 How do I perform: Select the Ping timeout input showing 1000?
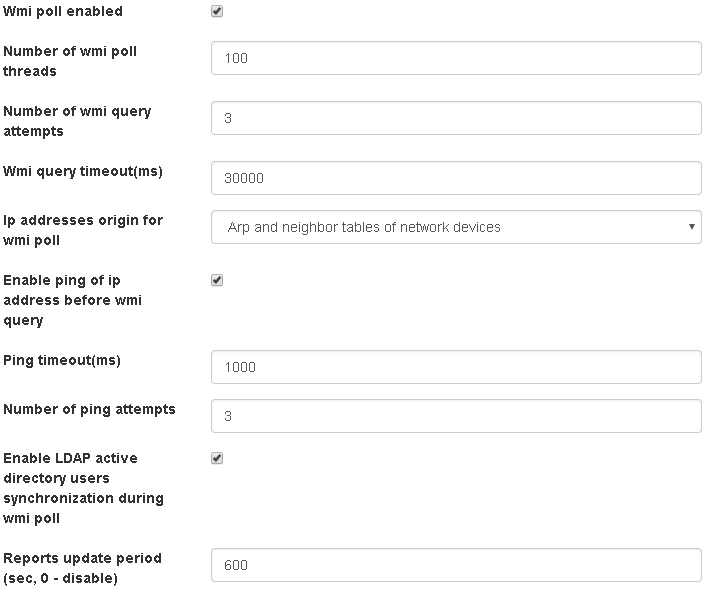click(456, 367)
